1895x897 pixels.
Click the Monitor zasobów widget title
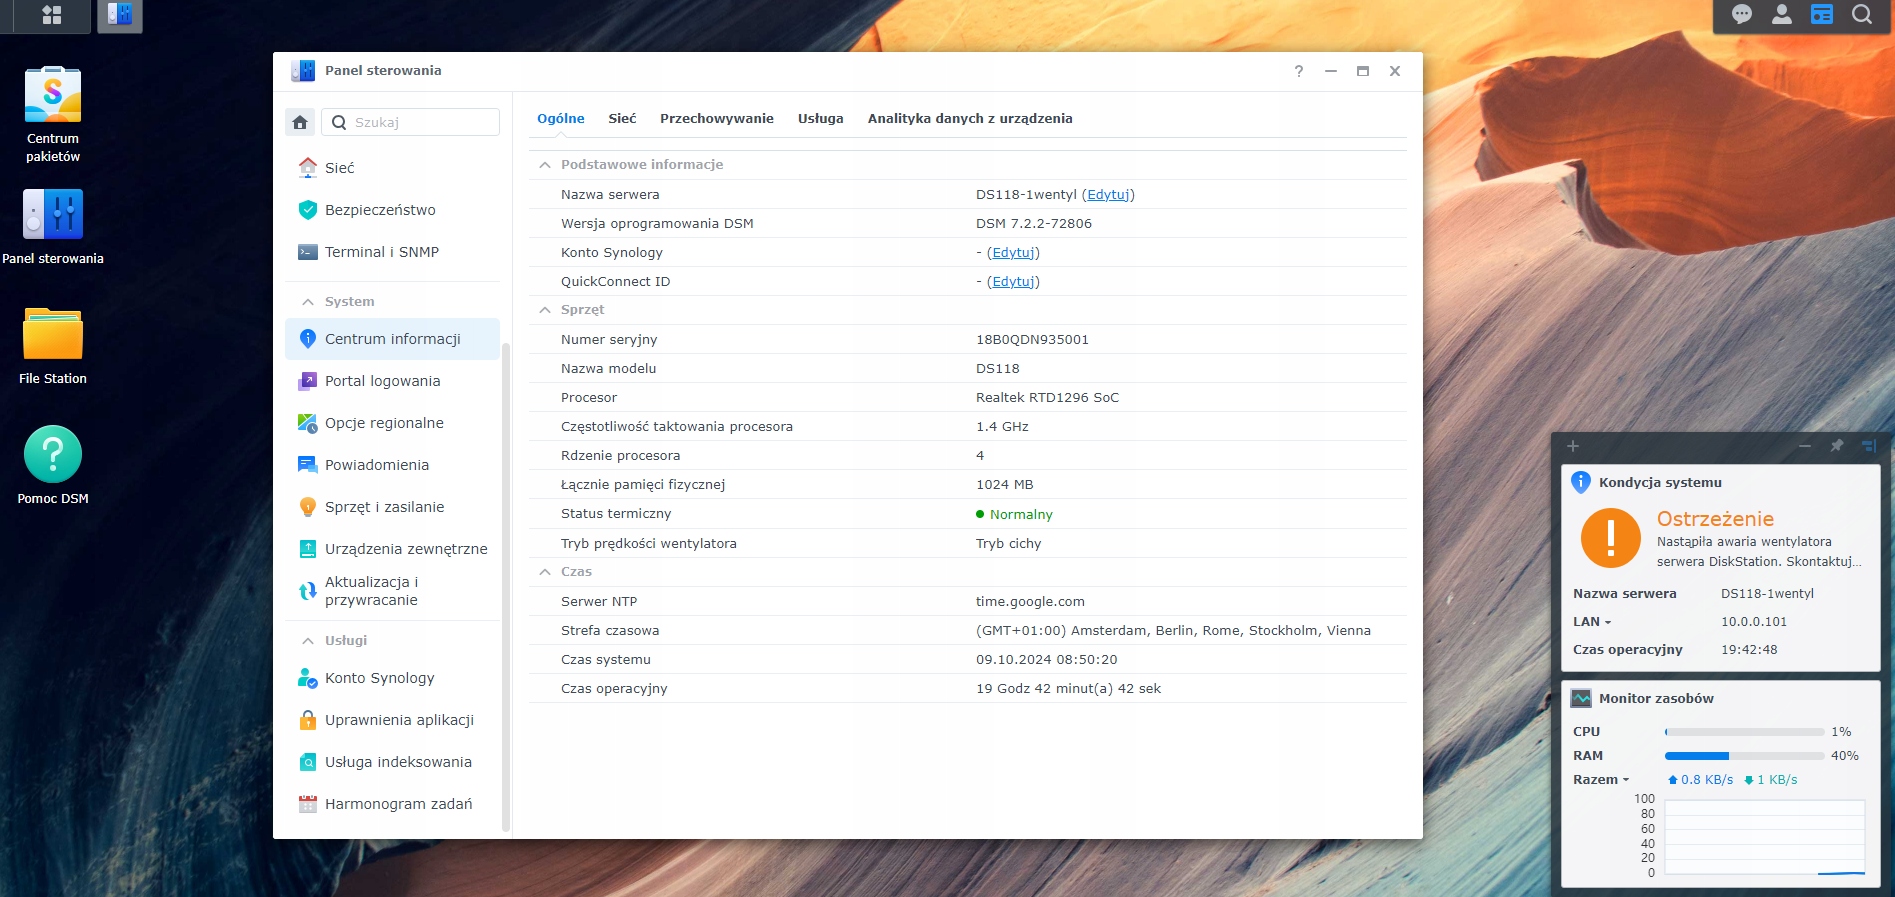point(1656,699)
